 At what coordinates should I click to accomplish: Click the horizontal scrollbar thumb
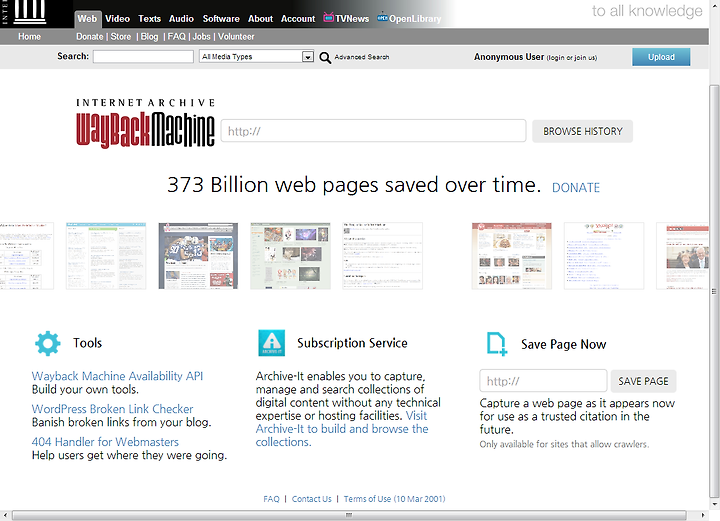click(349, 515)
